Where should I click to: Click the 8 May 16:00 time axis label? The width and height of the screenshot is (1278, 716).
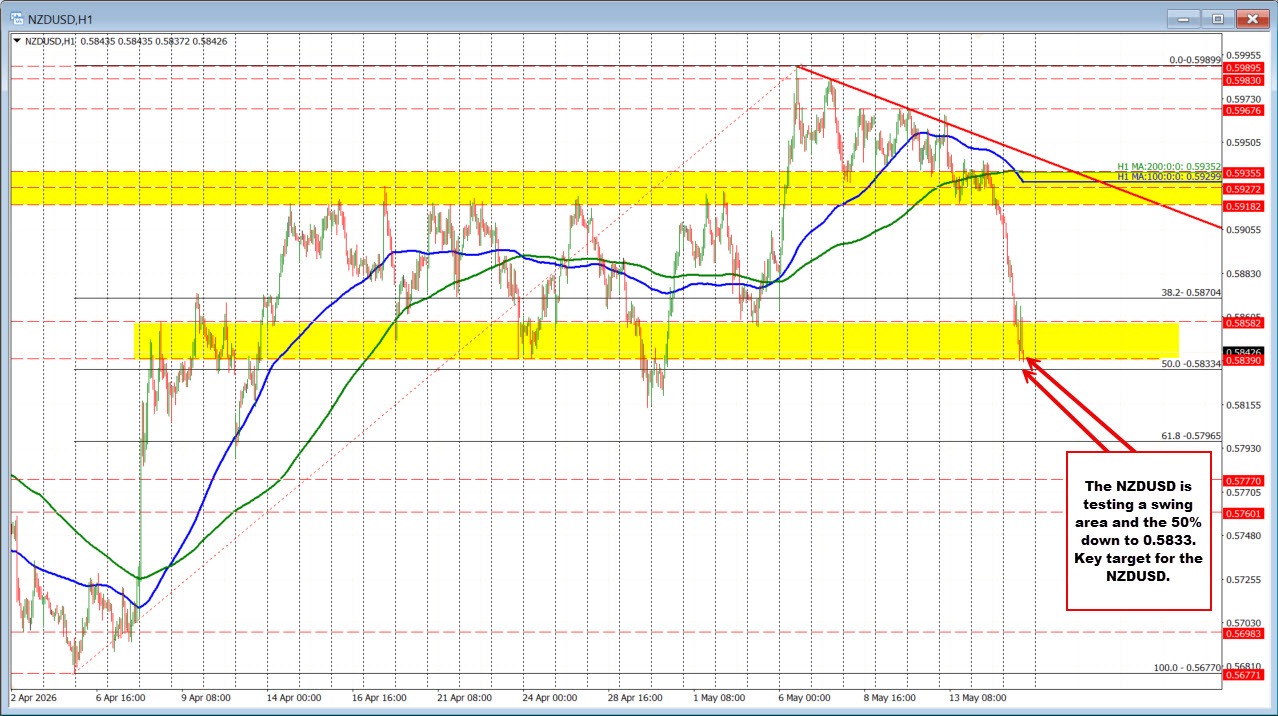[892, 696]
